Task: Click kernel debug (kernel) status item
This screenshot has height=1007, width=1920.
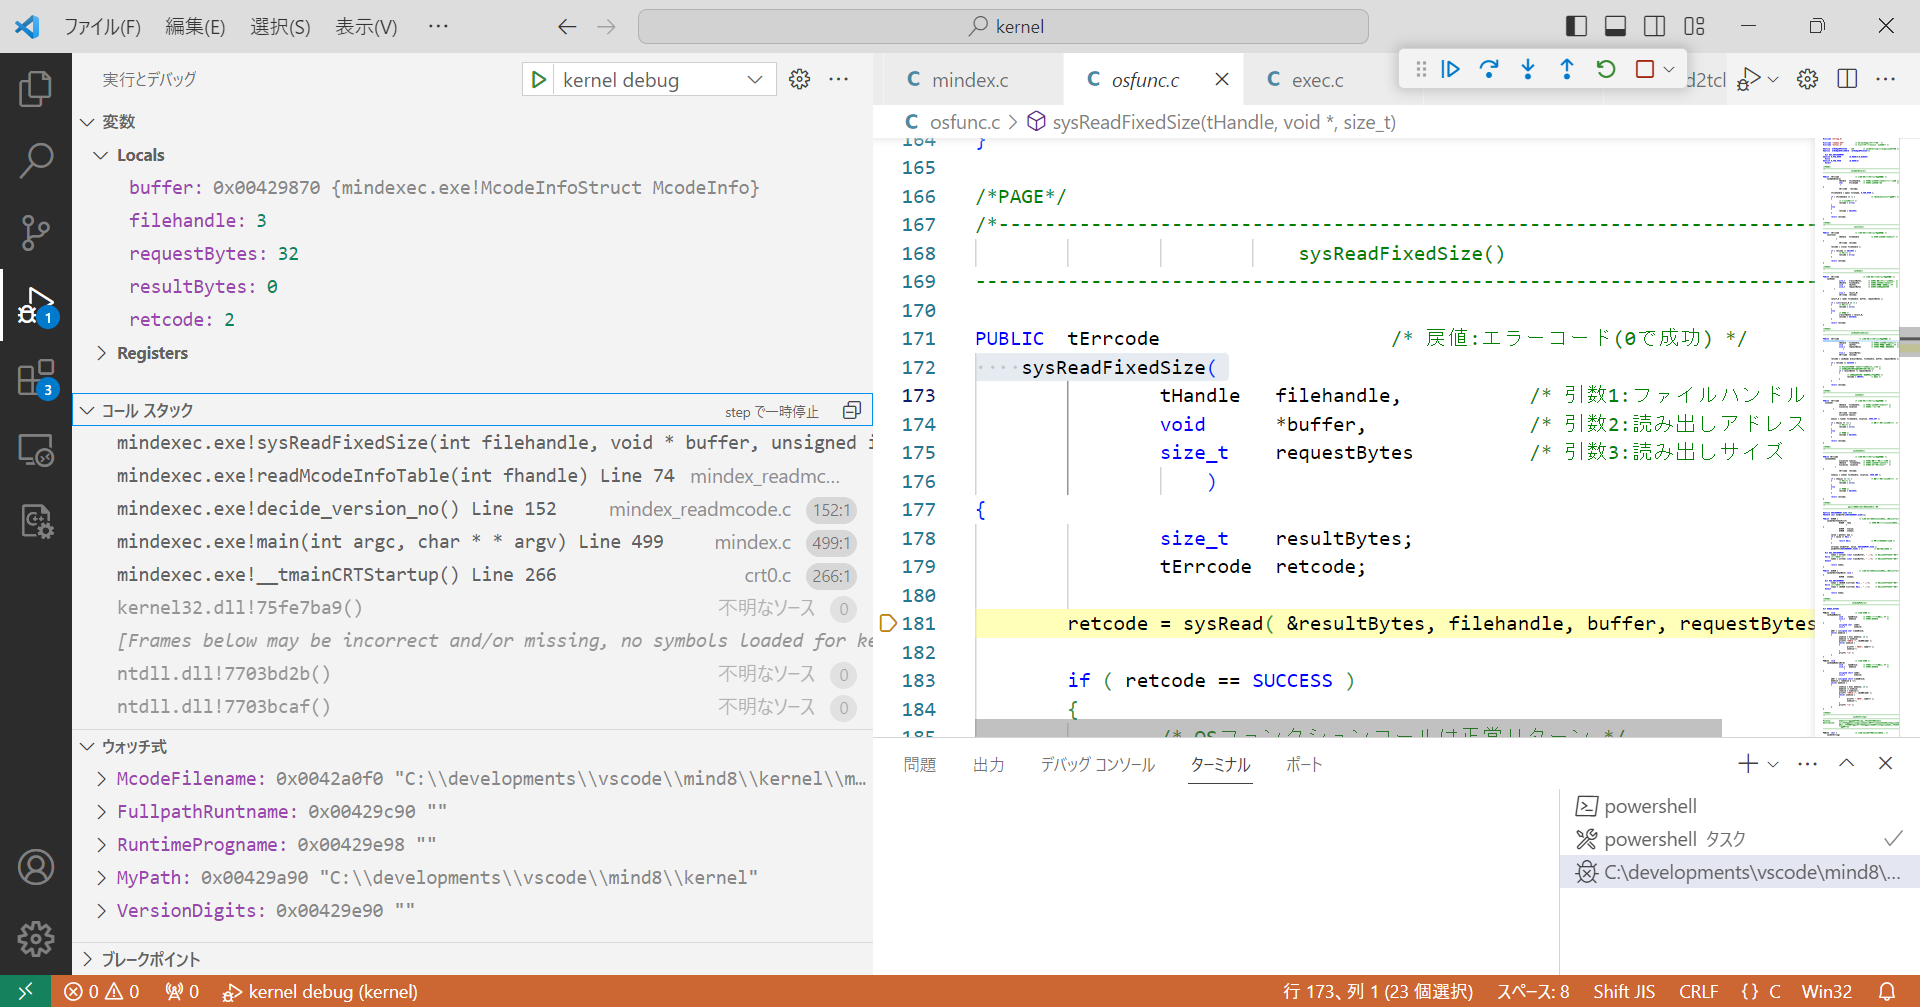Action: 320,991
